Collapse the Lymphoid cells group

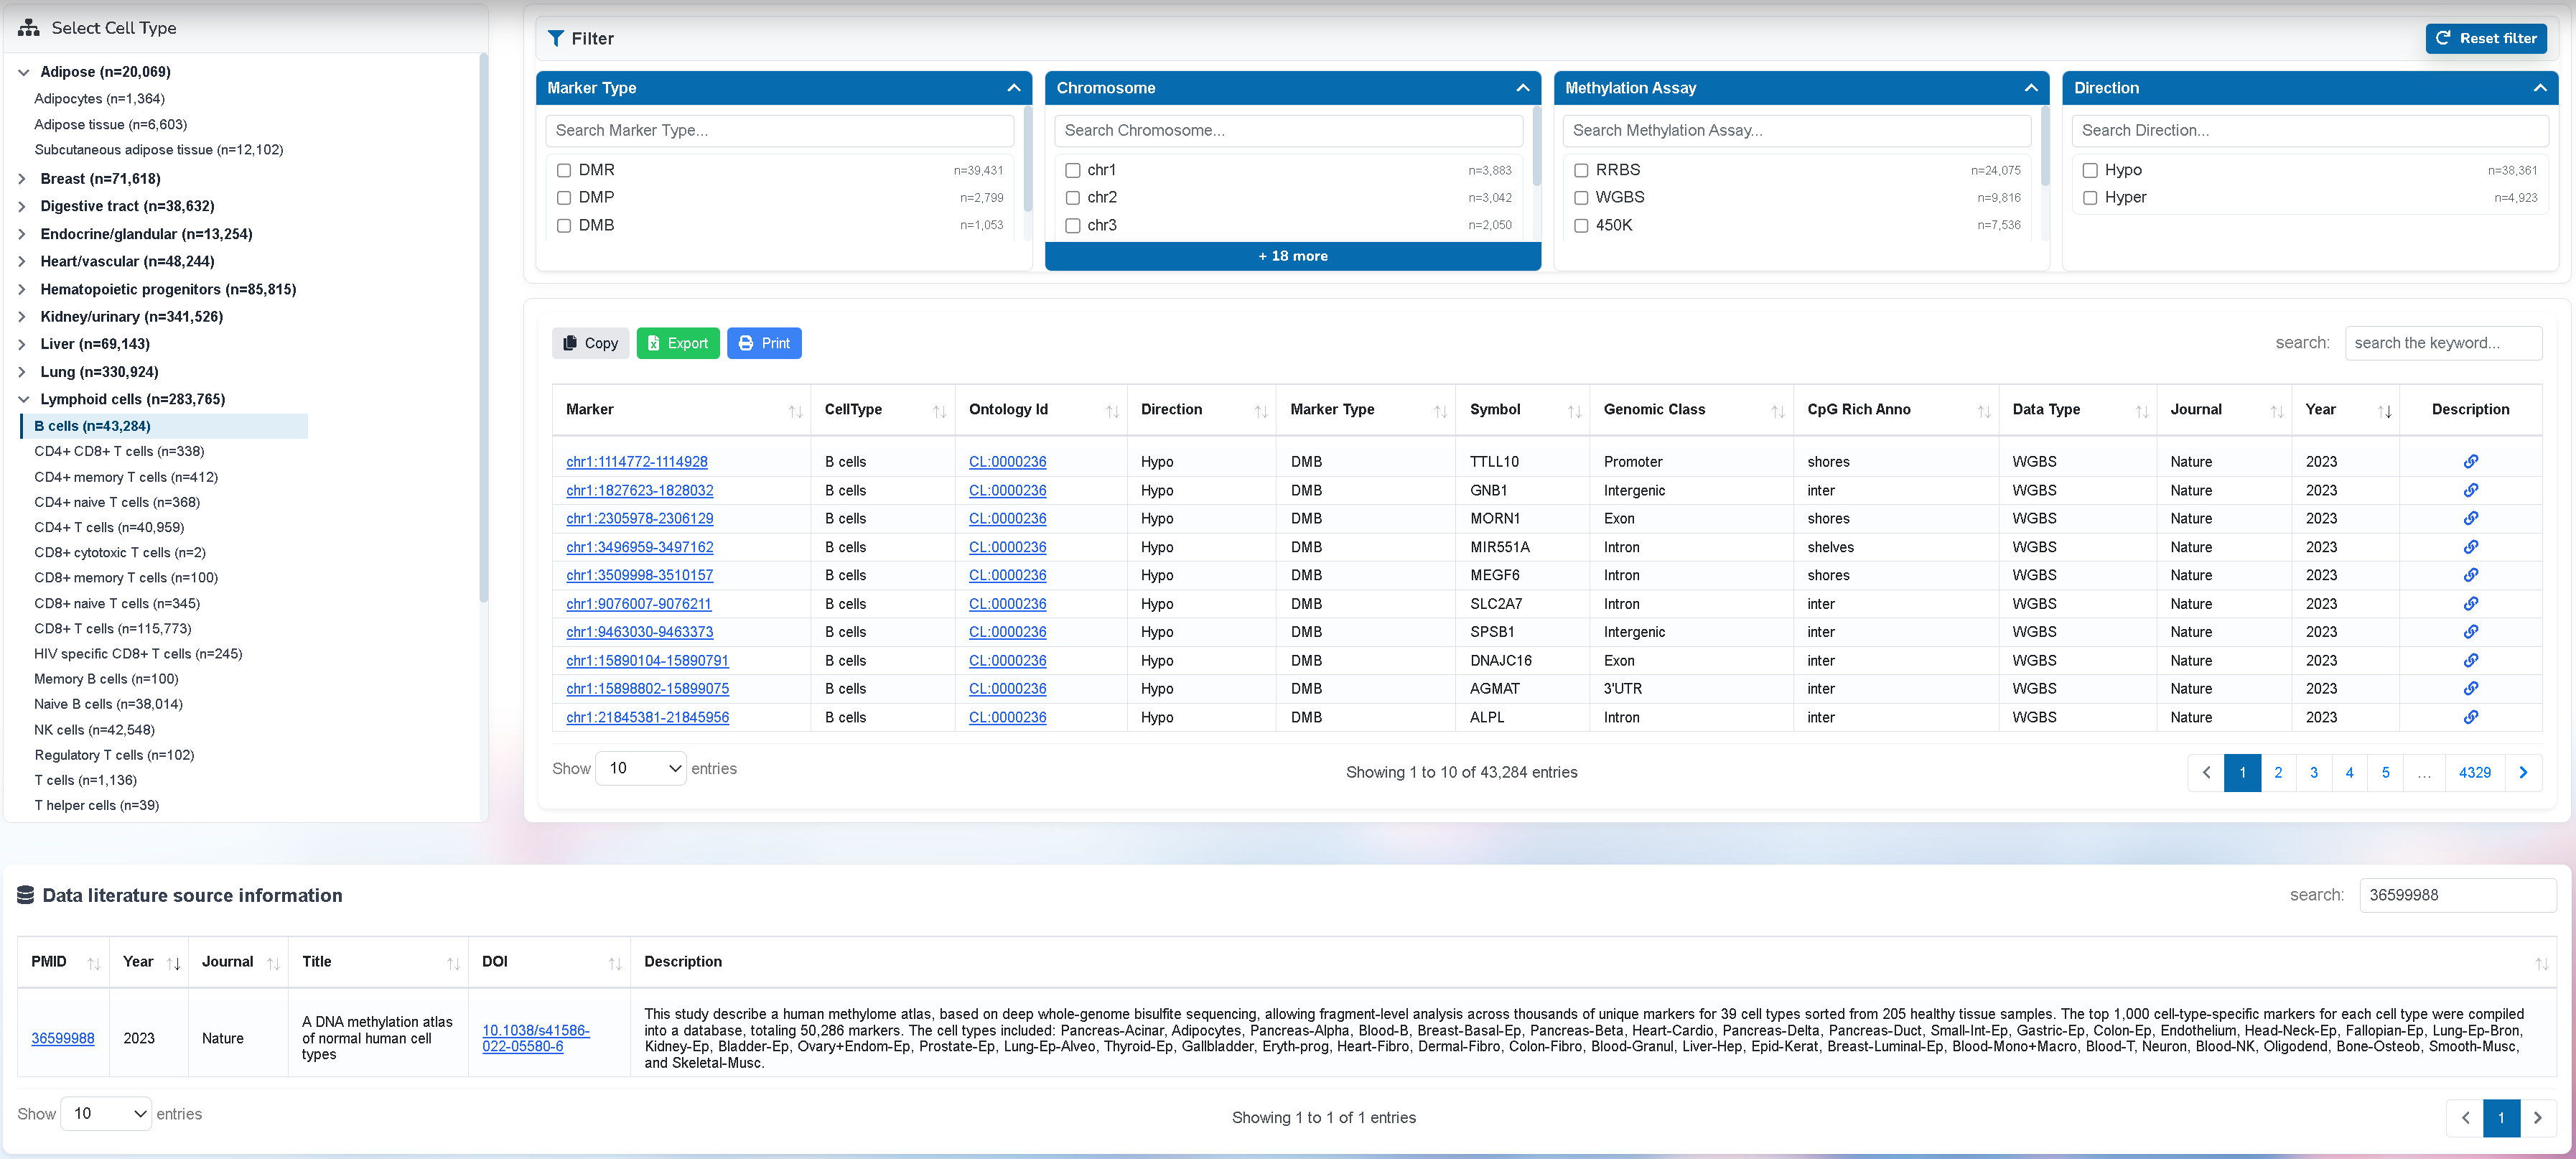tap(23, 399)
